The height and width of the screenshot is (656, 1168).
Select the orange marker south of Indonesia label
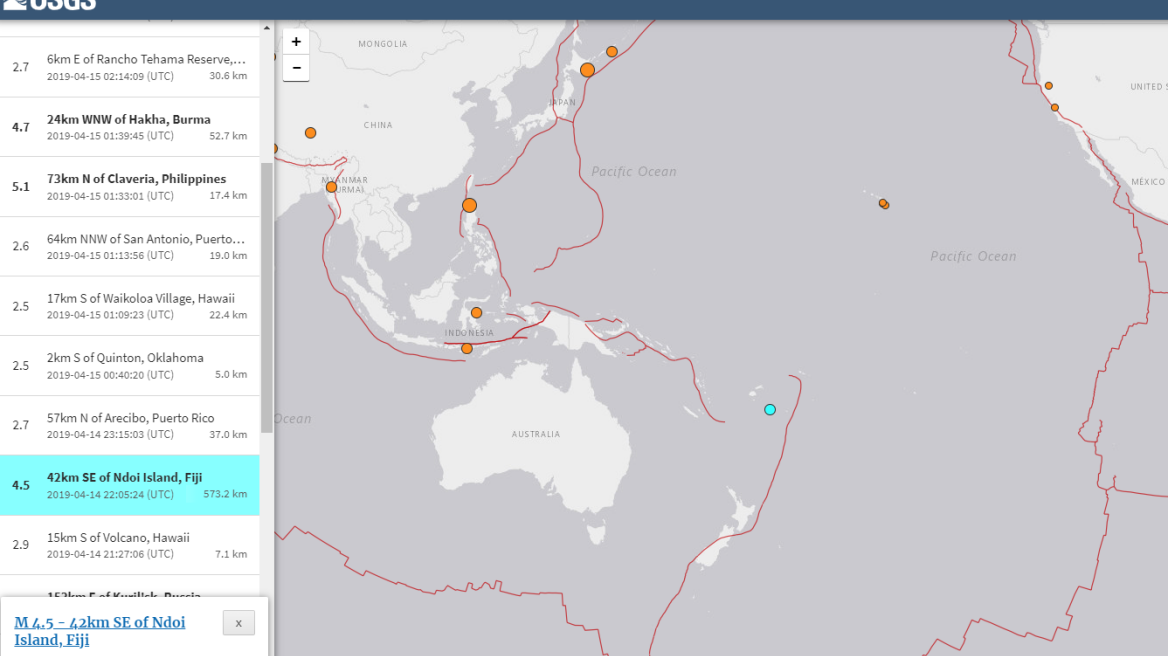pos(467,348)
